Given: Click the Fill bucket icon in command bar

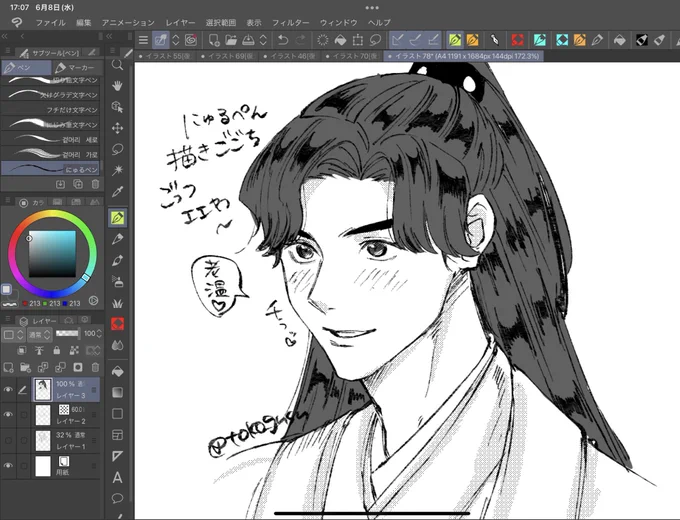Looking at the screenshot, I should pyautogui.click(x=340, y=40).
